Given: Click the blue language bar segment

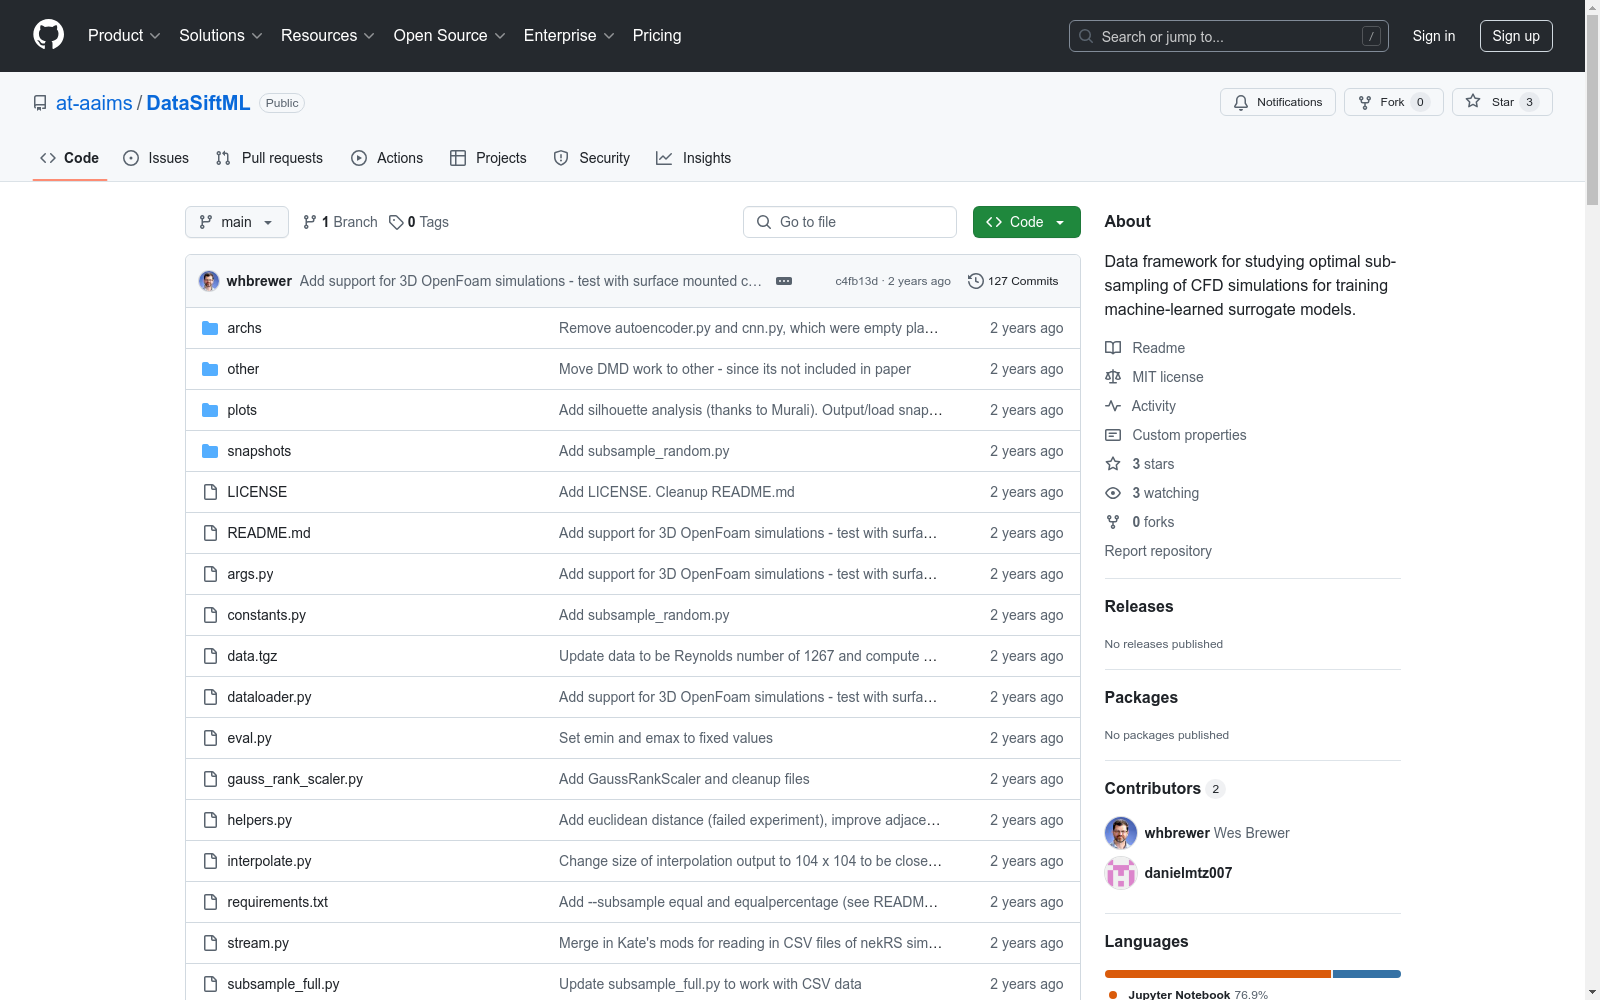Looking at the screenshot, I should (x=1367, y=974).
